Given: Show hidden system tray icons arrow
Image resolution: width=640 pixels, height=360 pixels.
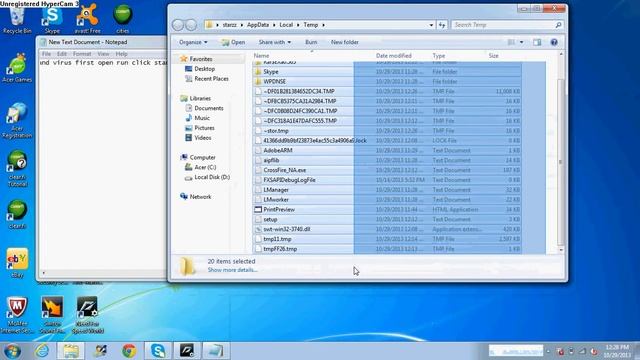Looking at the screenshot, I should coord(548,351).
